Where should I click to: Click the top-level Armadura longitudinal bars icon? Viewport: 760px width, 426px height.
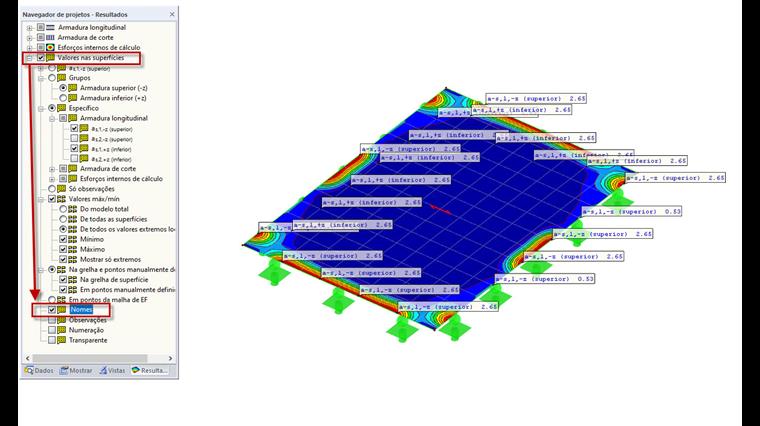(50, 28)
